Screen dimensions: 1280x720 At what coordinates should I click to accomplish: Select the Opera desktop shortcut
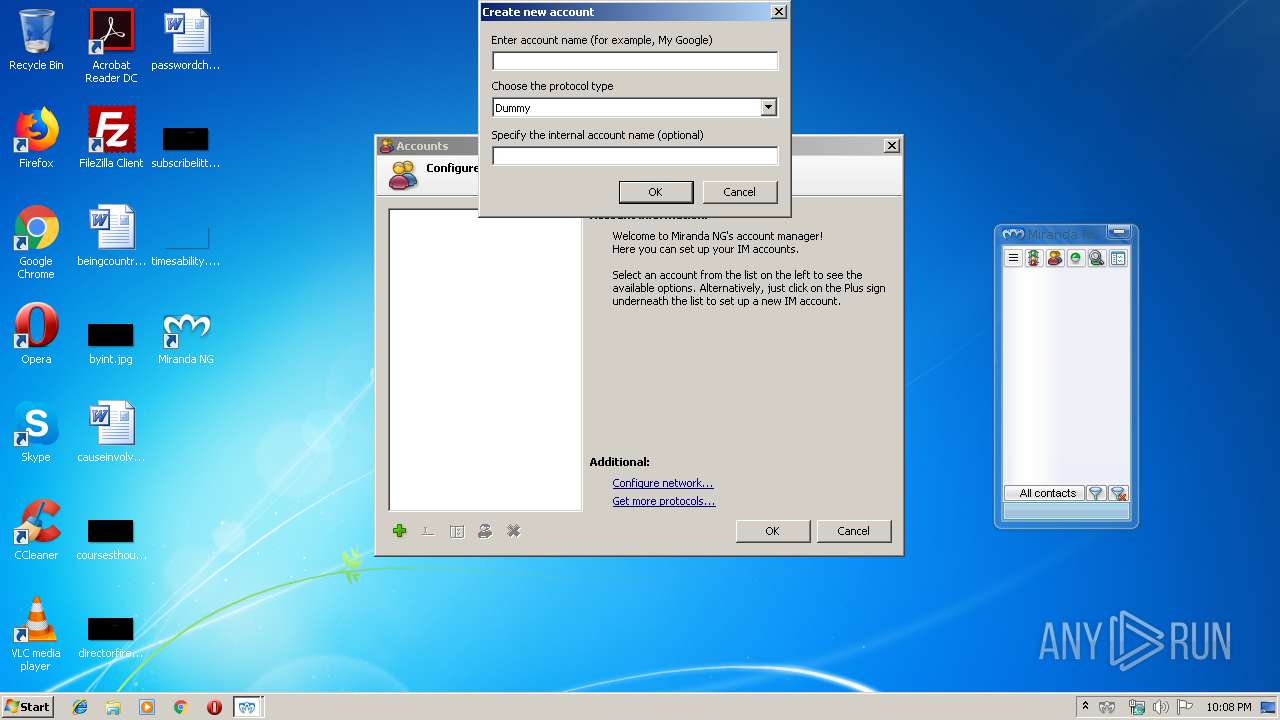[x=36, y=334]
